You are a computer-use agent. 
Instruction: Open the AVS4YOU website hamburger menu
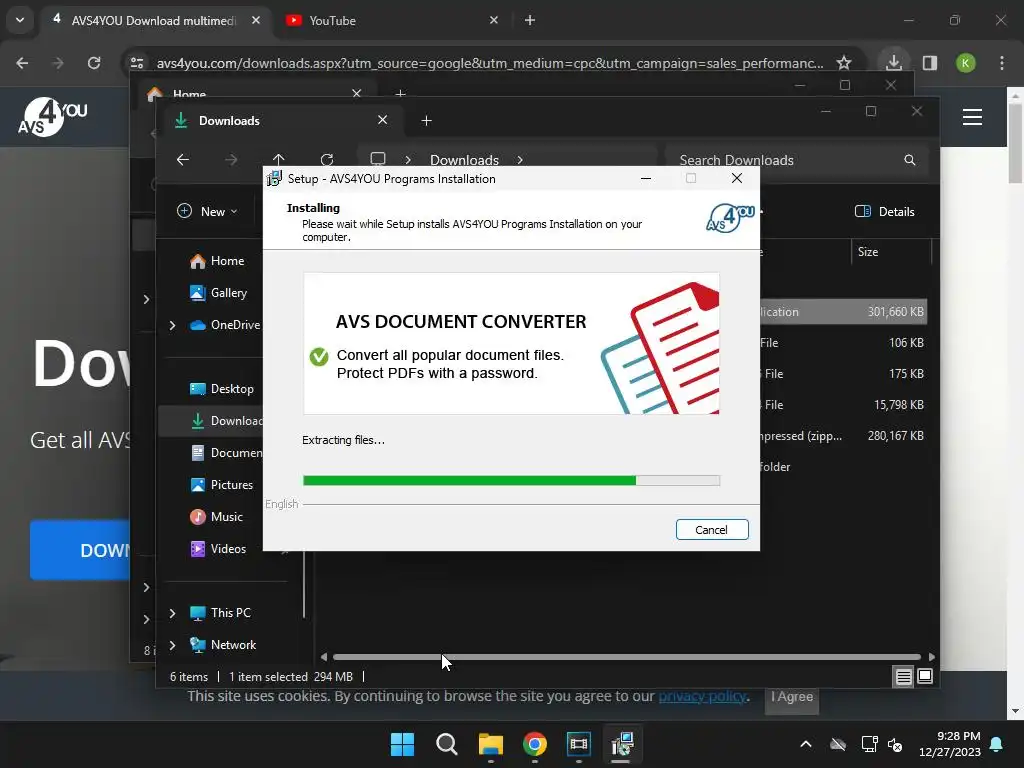tap(972, 117)
